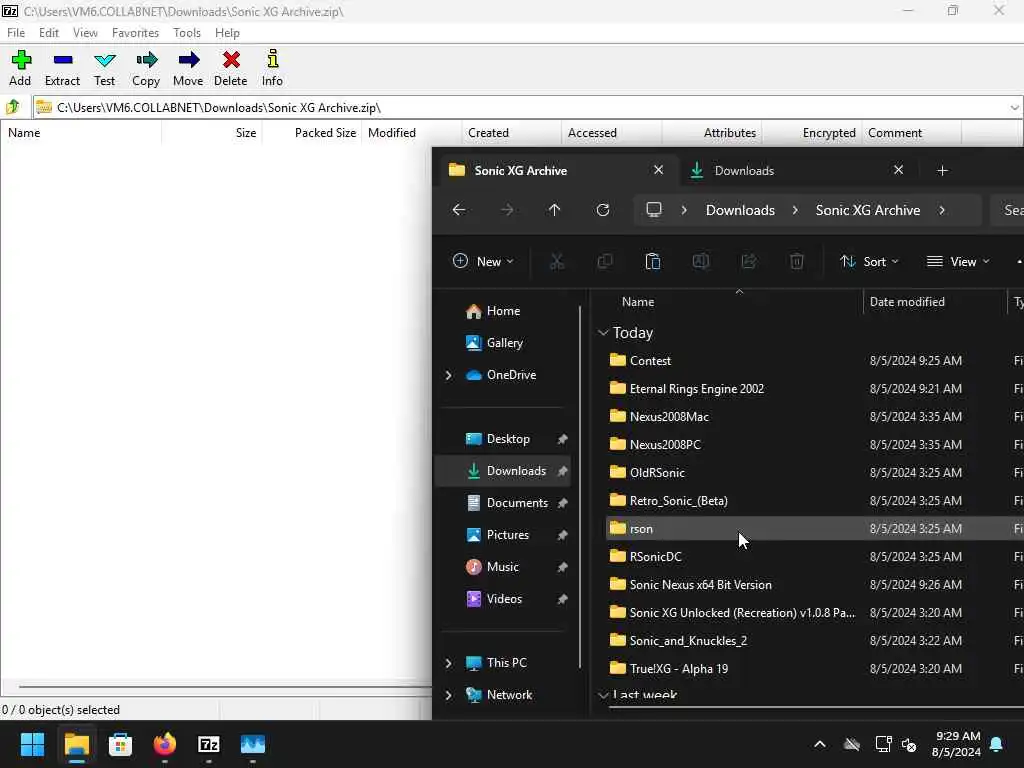This screenshot has height=768, width=1024.
Task: Add a new File Explorer tab
Action: [x=942, y=170]
